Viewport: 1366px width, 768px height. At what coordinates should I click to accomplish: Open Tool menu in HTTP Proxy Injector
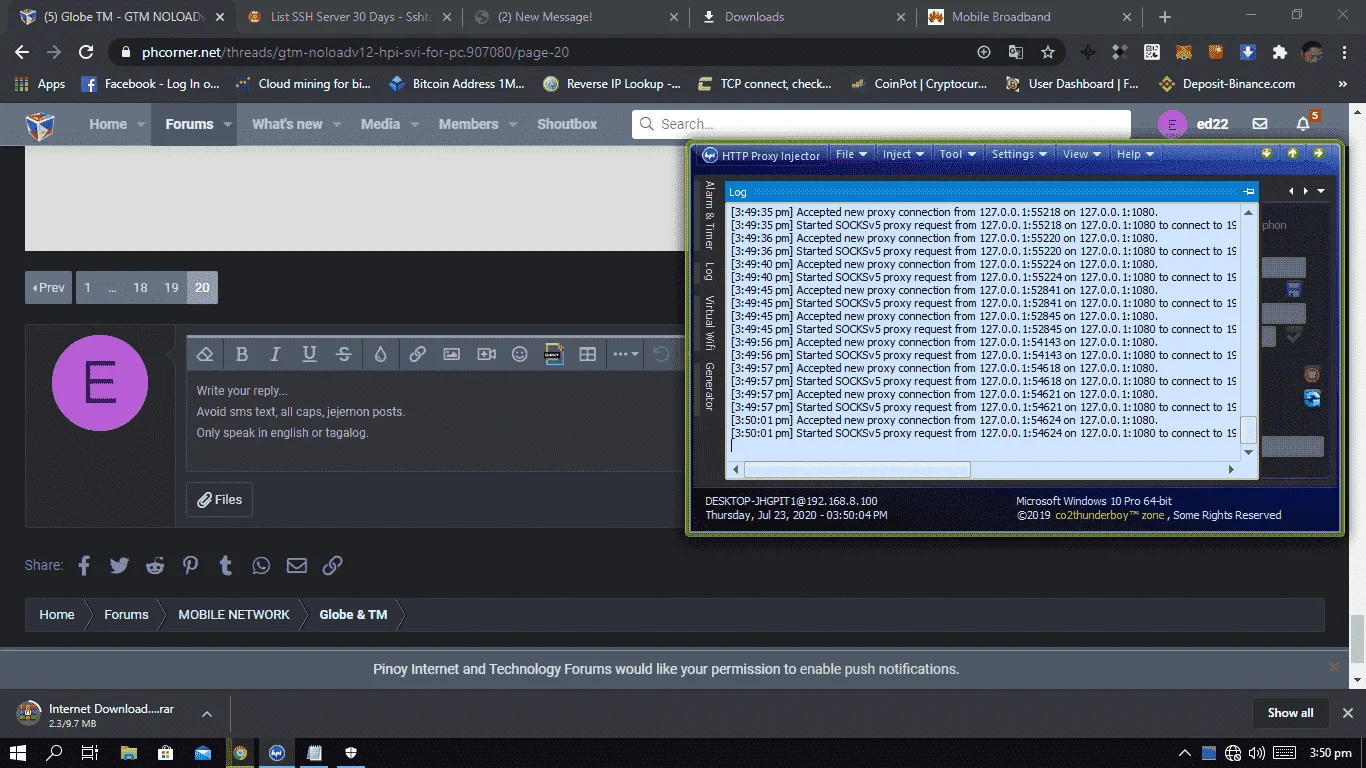[957, 154]
